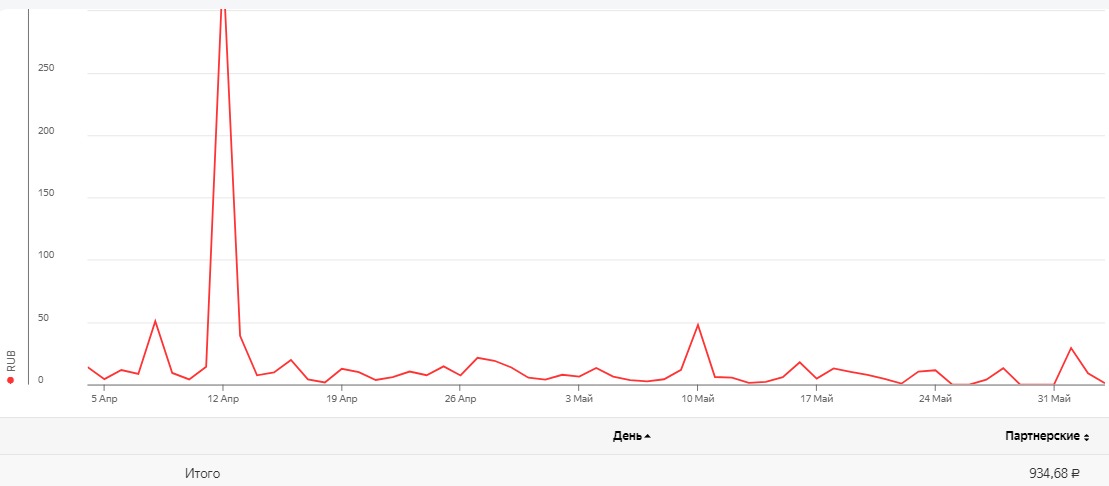The image size is (1109, 486).
Task: Click the 934,68 ₽ total value
Action: point(1054,473)
